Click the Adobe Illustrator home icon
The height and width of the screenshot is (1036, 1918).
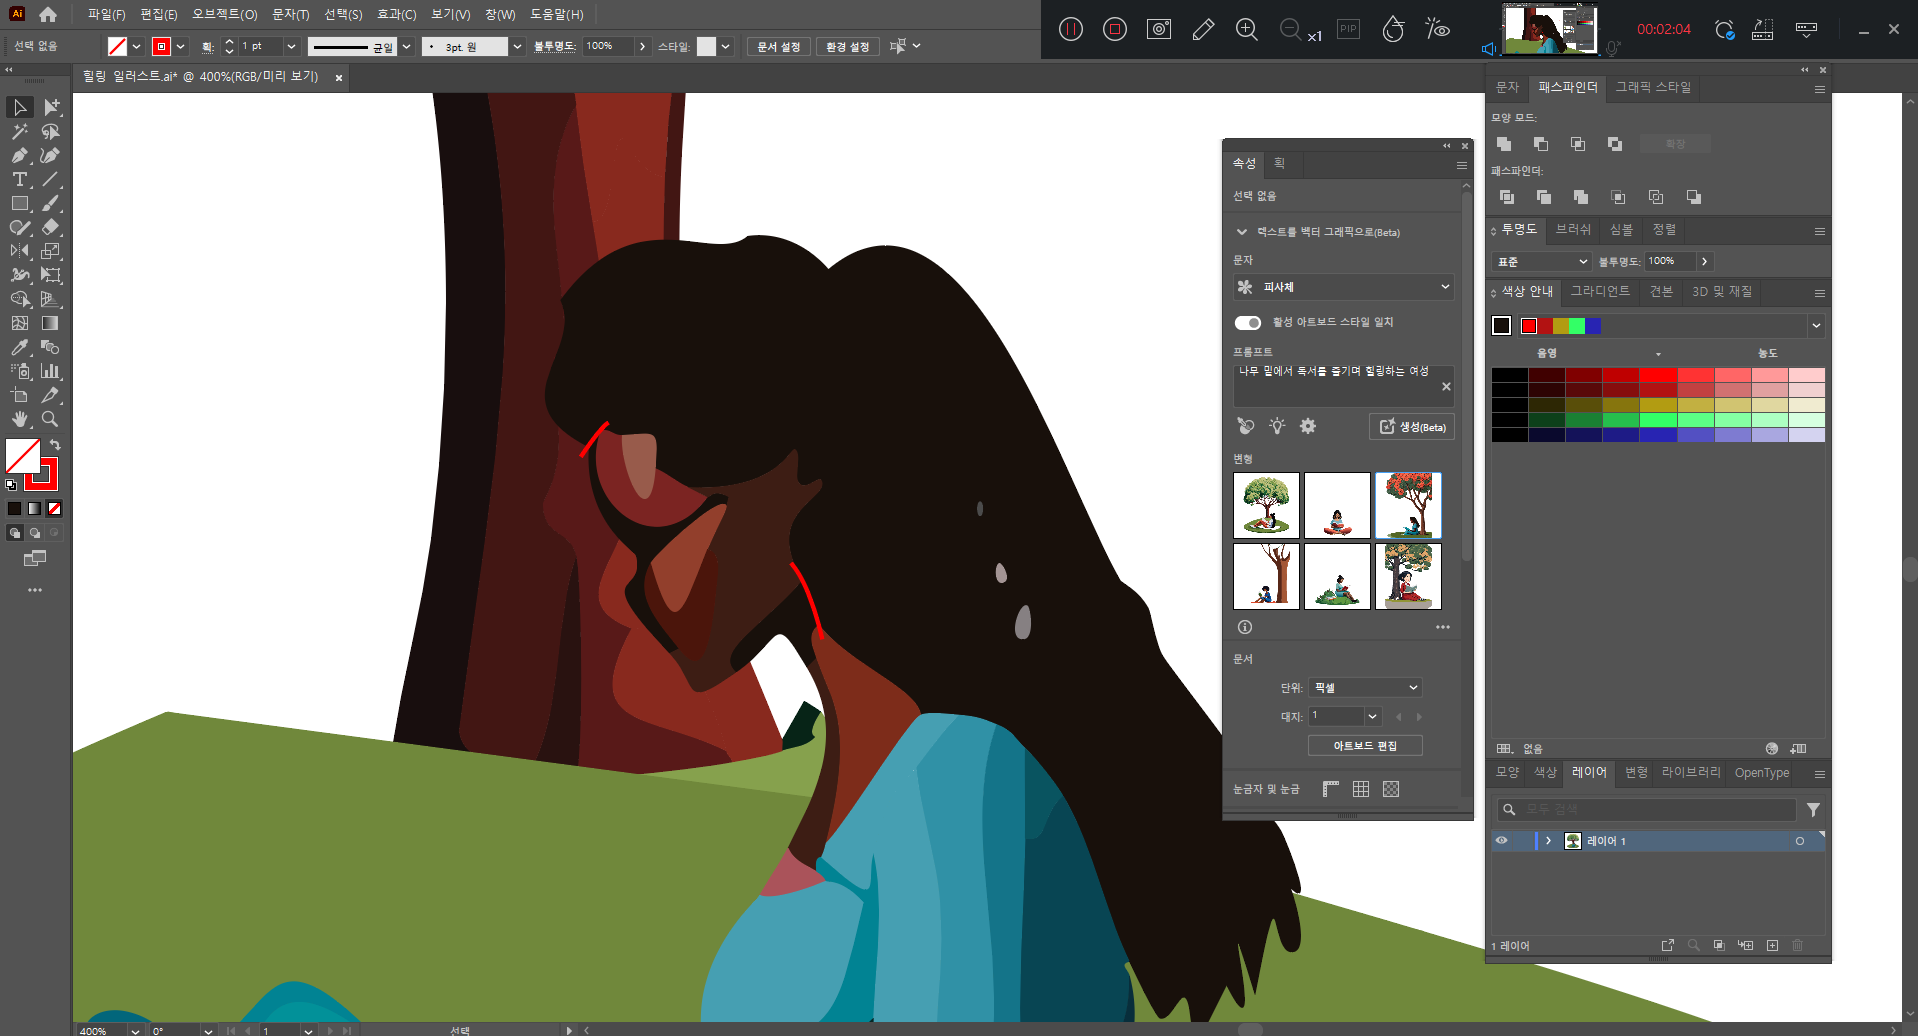click(x=48, y=14)
